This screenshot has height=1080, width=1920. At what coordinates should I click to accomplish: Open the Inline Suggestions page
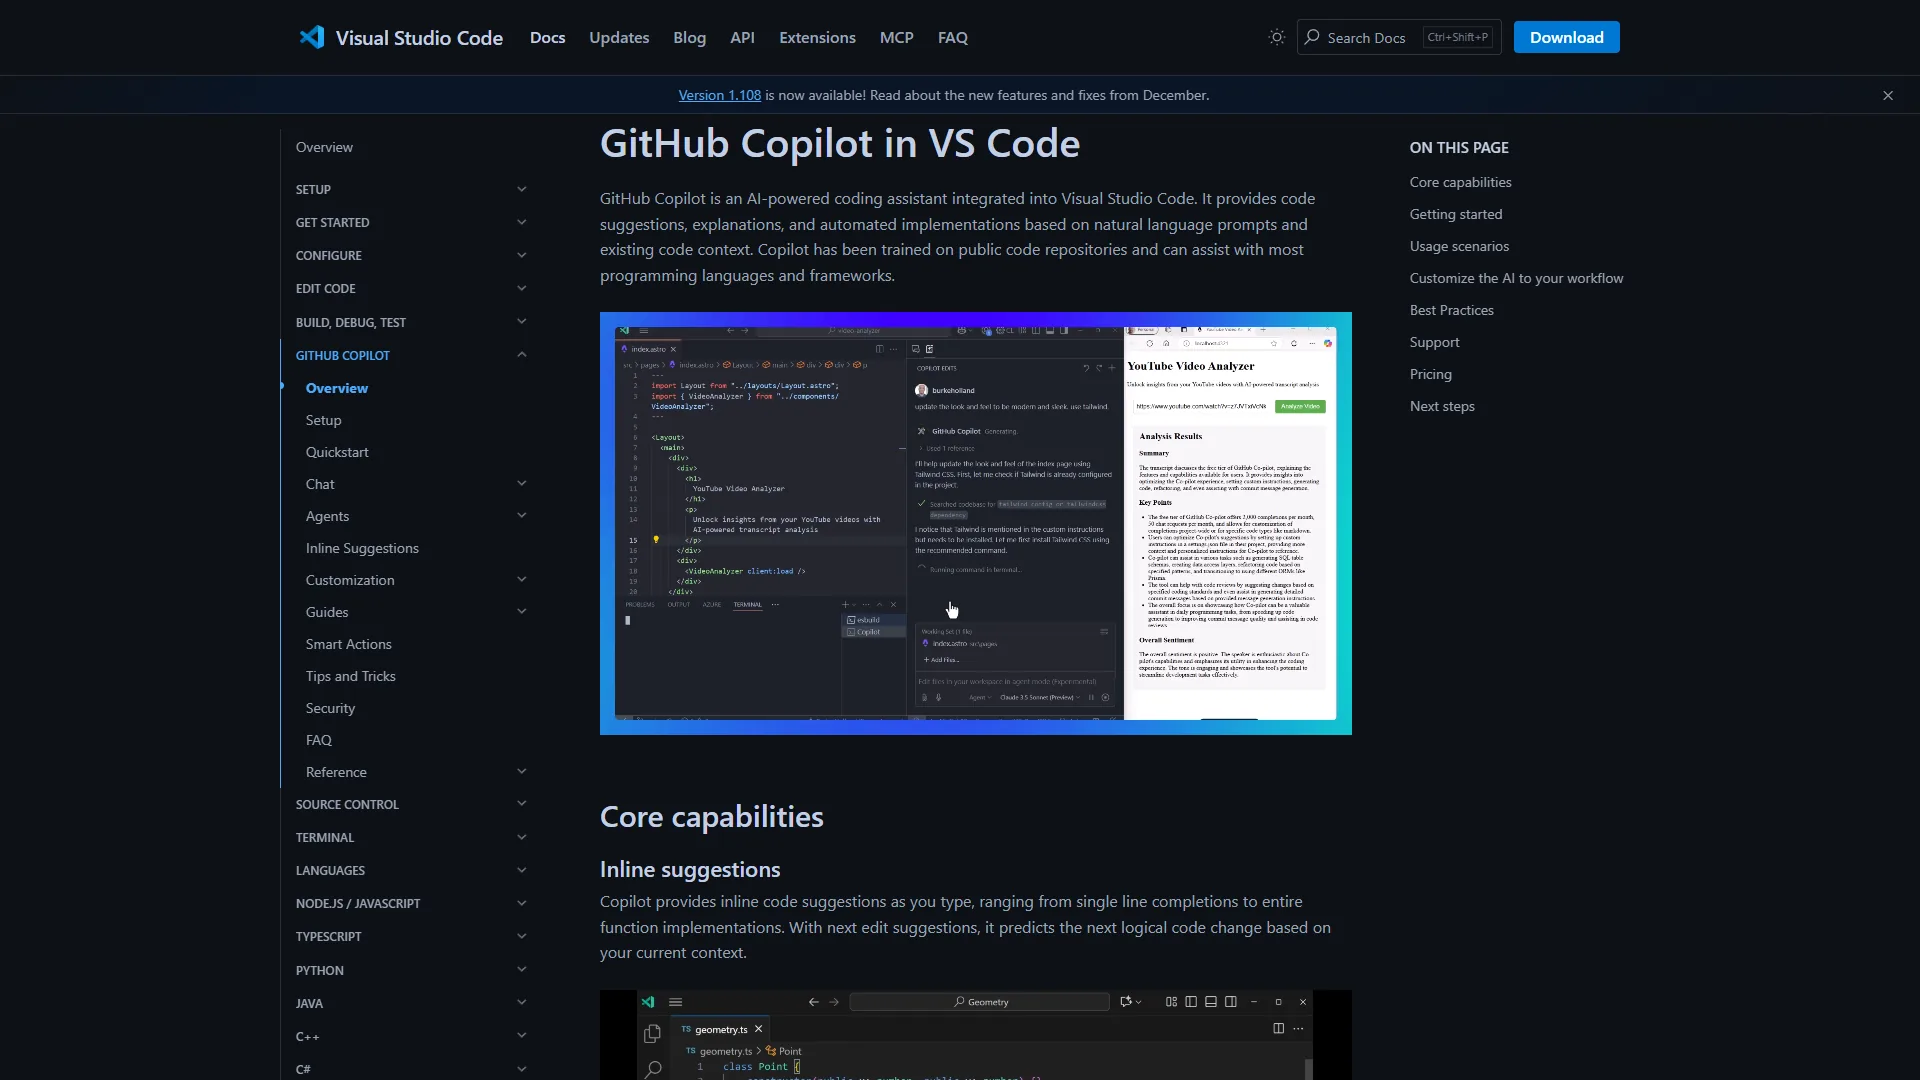click(x=362, y=548)
